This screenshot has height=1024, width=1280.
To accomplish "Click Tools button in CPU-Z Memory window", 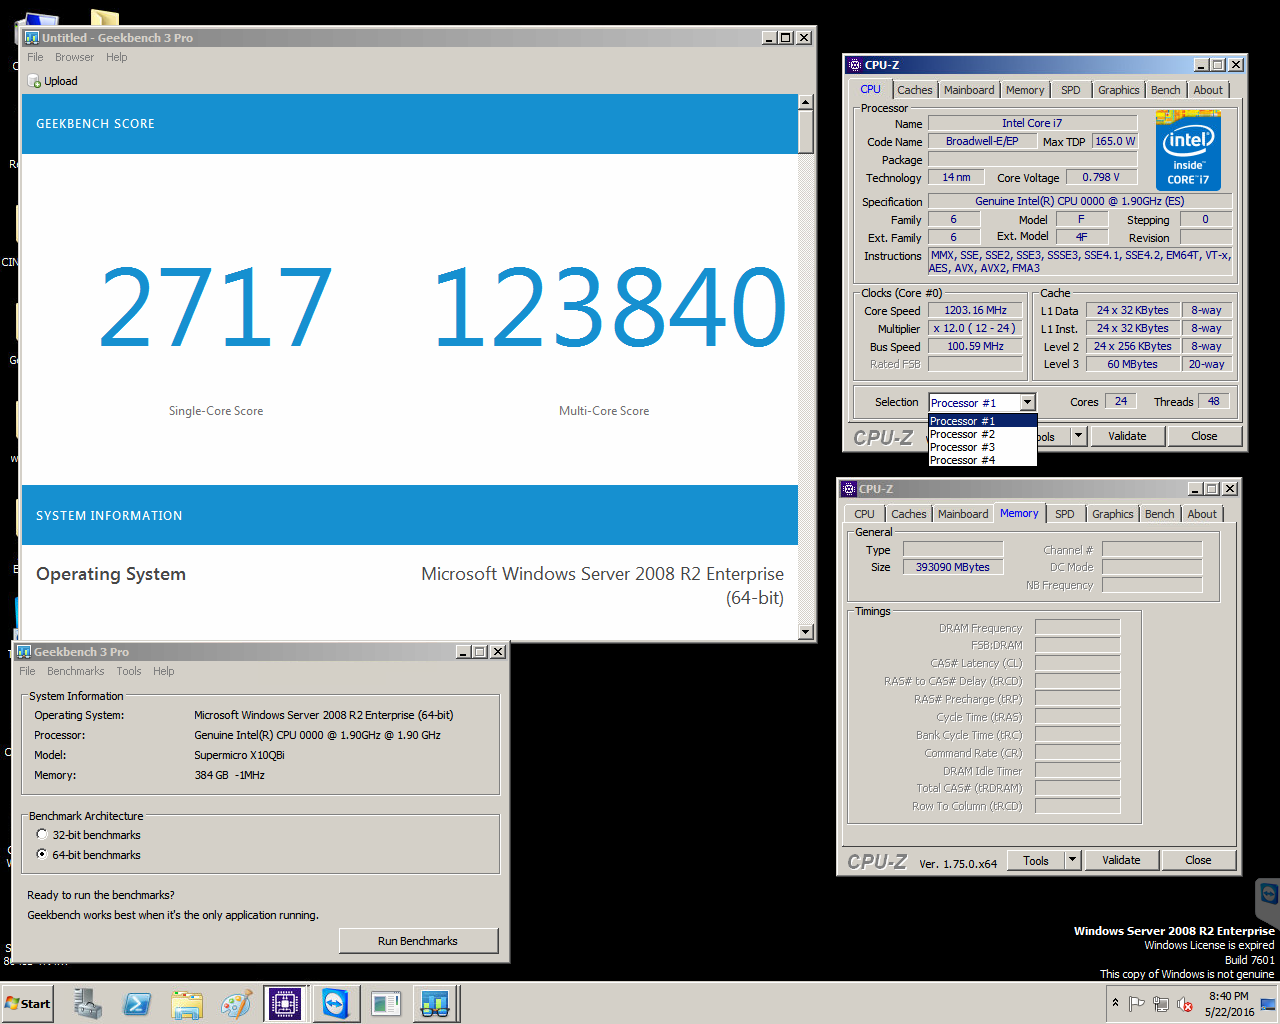I will point(1036,860).
